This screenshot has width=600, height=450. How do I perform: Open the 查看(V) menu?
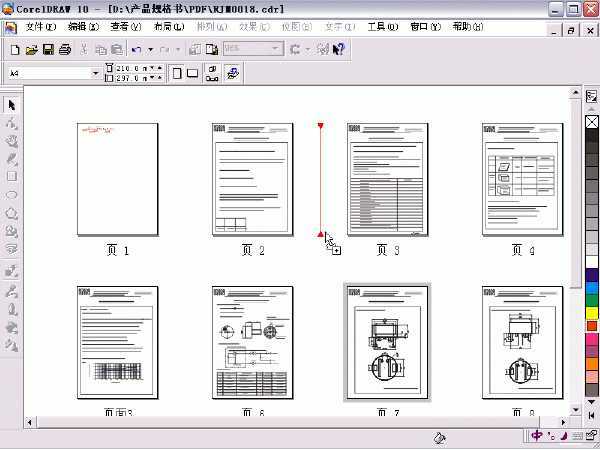coord(126,27)
